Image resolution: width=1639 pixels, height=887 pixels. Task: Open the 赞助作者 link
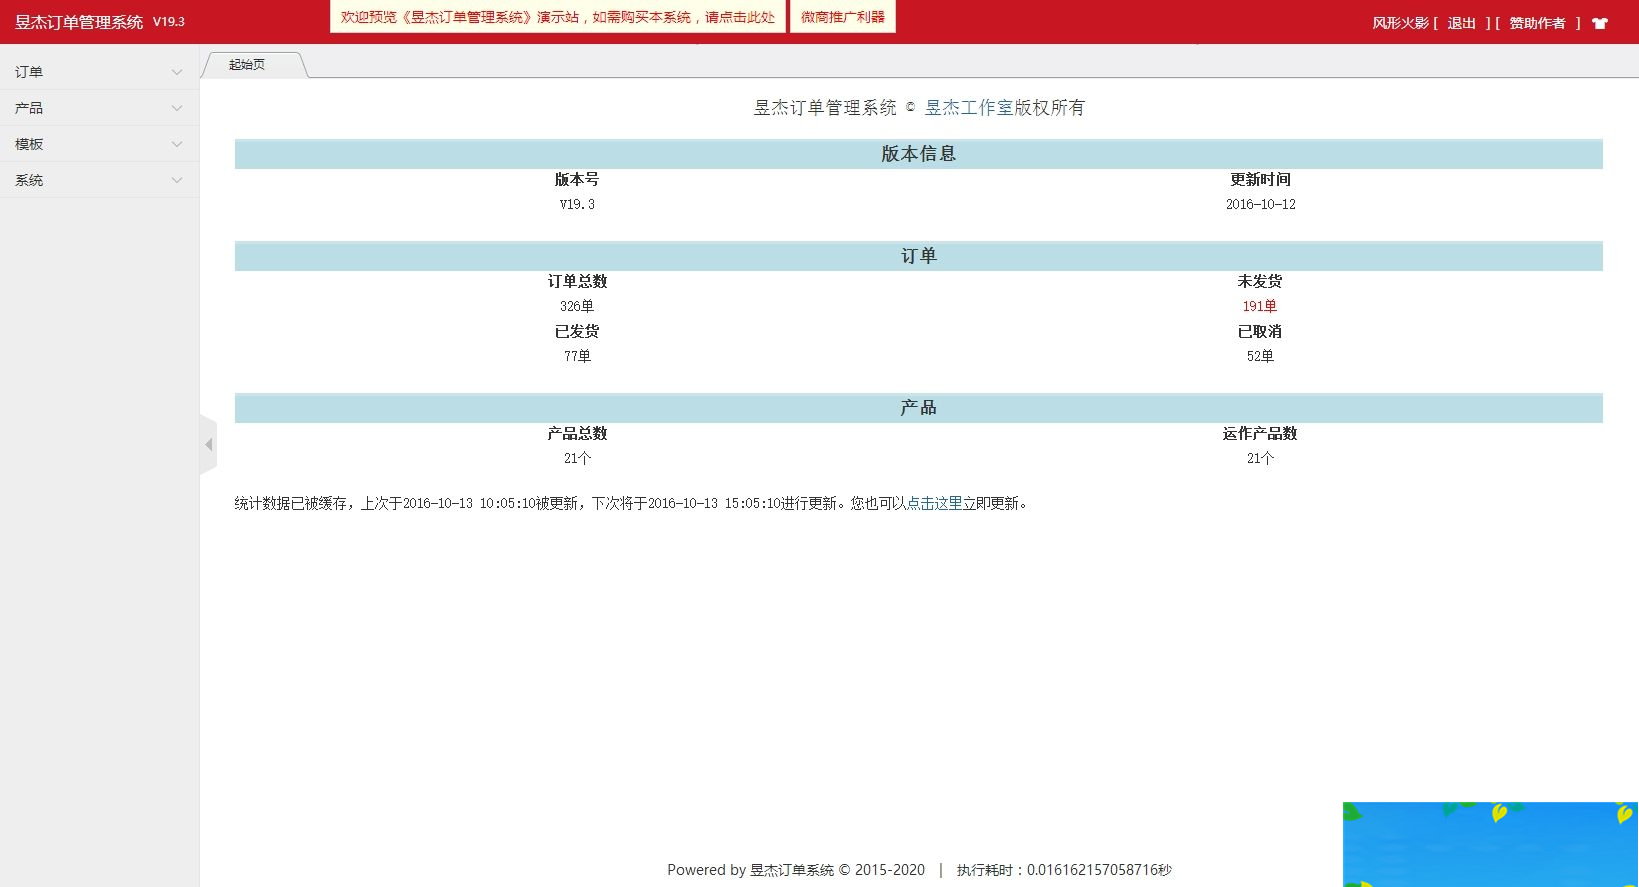pos(1537,23)
